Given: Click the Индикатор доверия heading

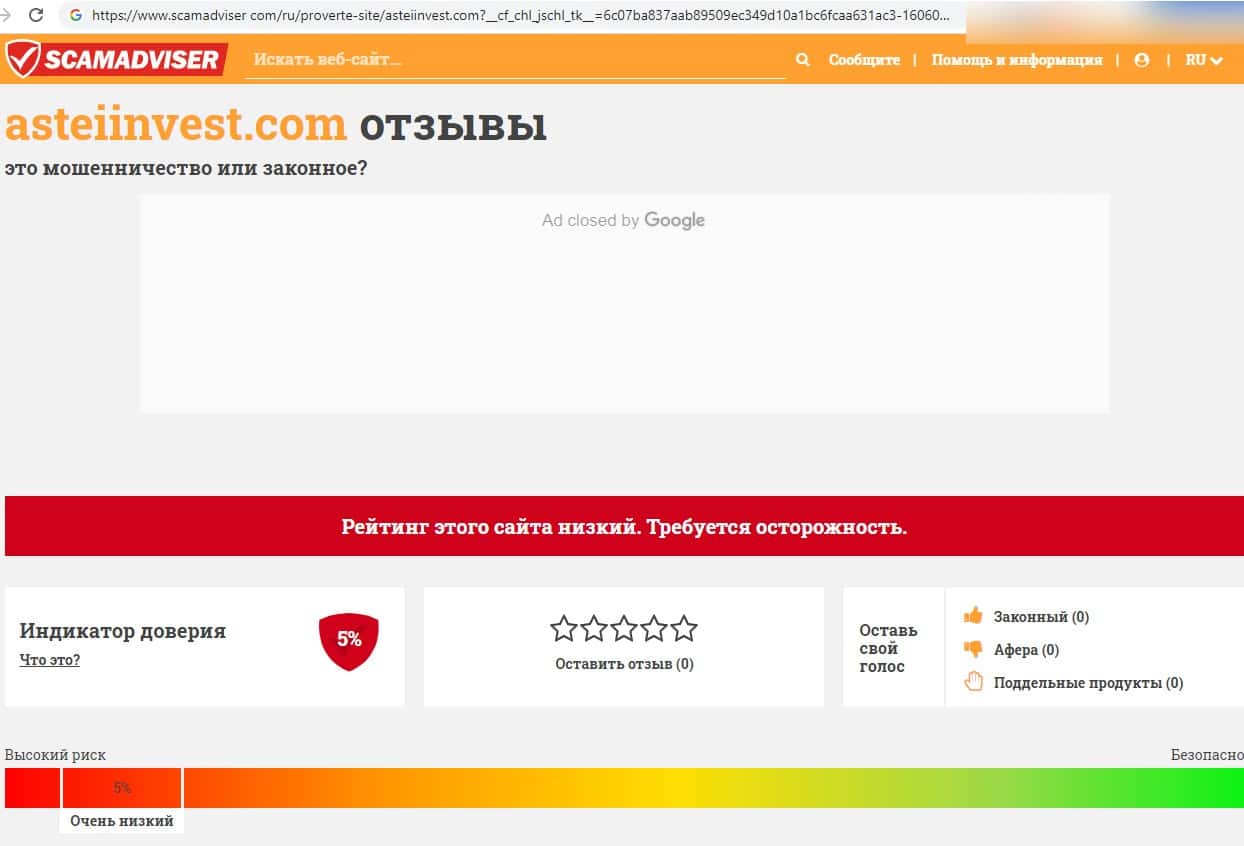Looking at the screenshot, I should click(x=123, y=631).
